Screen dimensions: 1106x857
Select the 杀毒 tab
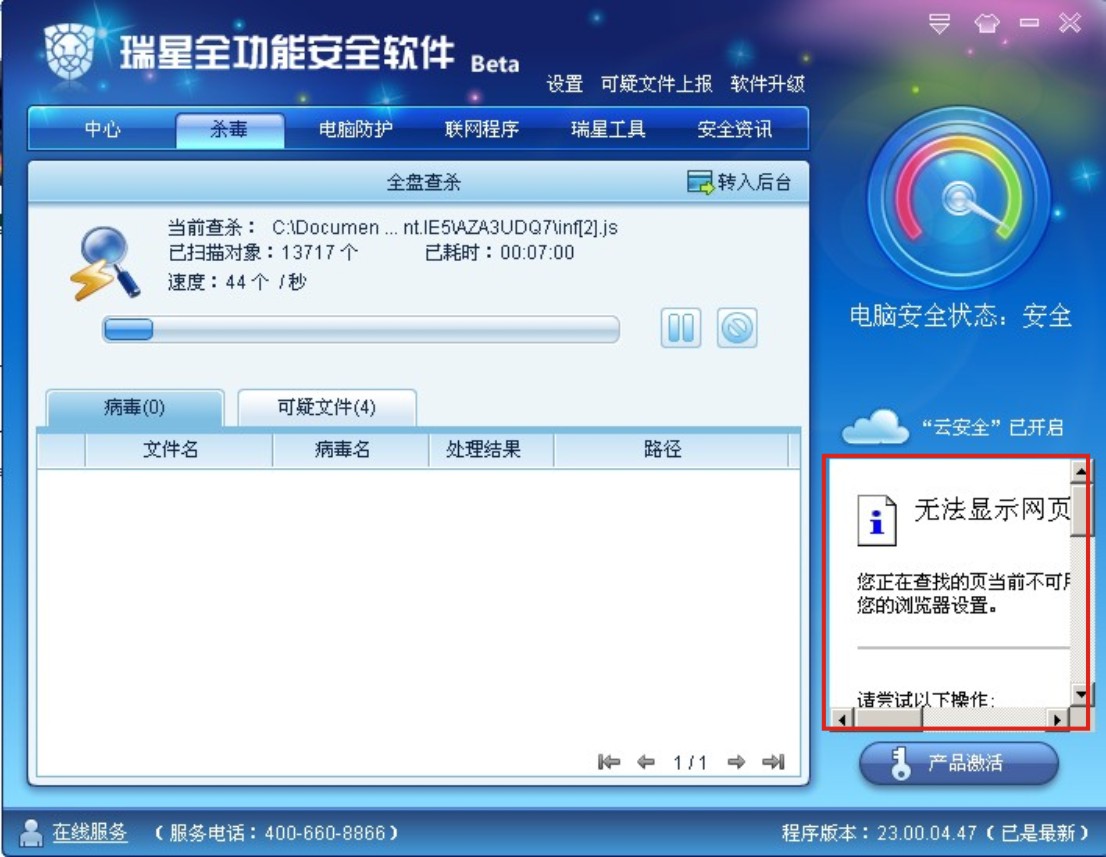229,130
